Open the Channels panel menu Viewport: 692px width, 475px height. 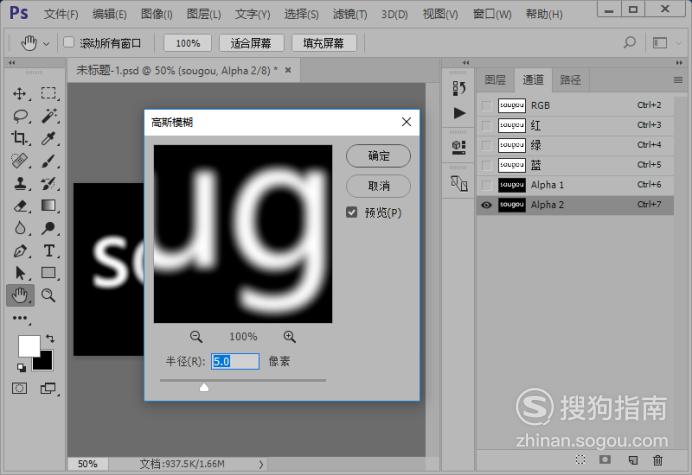pyautogui.click(x=678, y=80)
